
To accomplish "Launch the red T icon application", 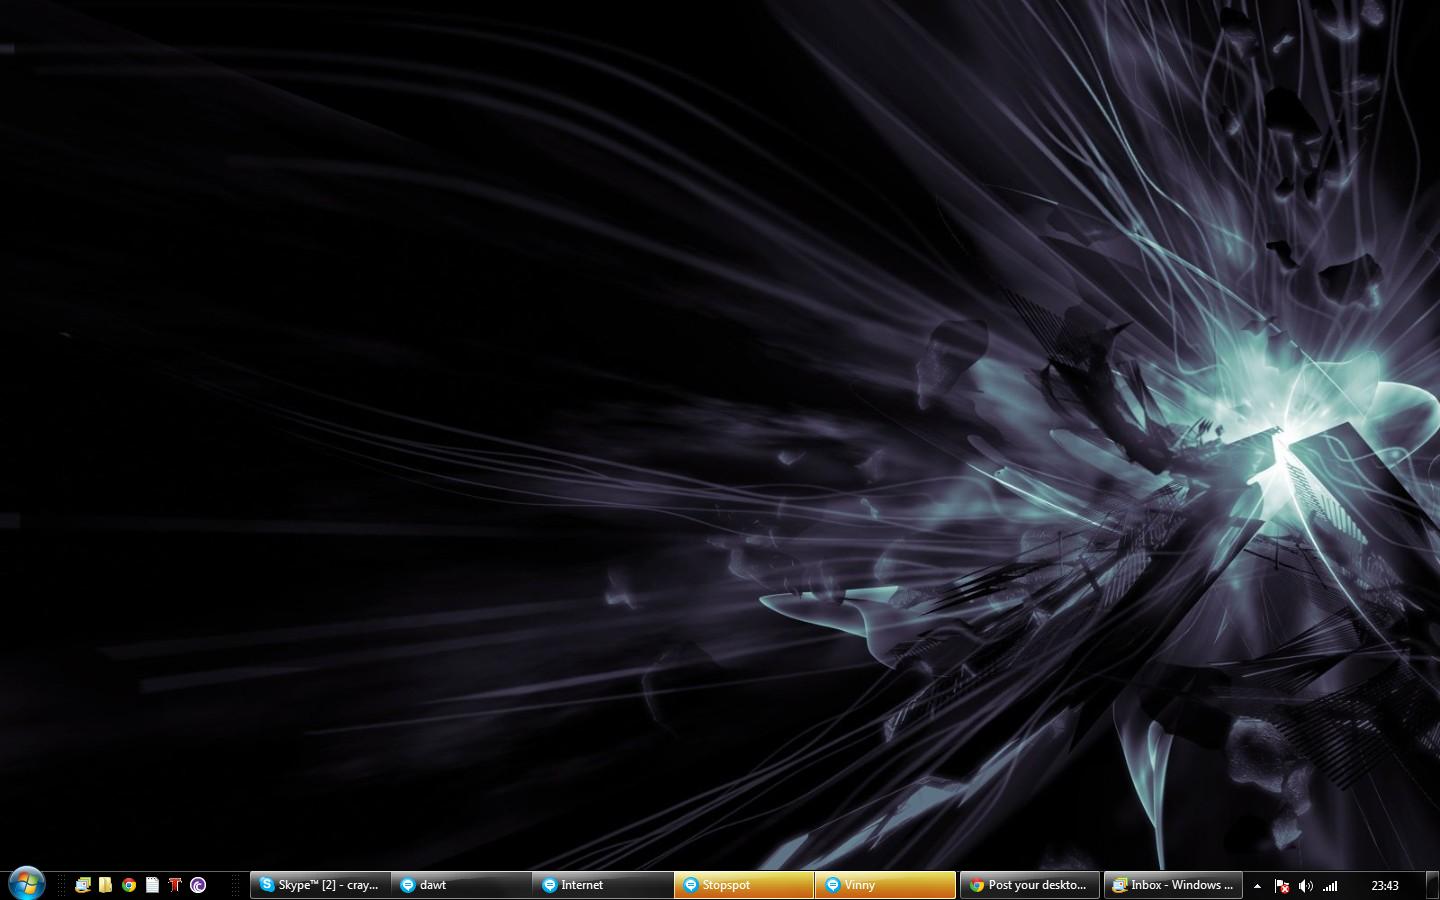I will pos(175,885).
